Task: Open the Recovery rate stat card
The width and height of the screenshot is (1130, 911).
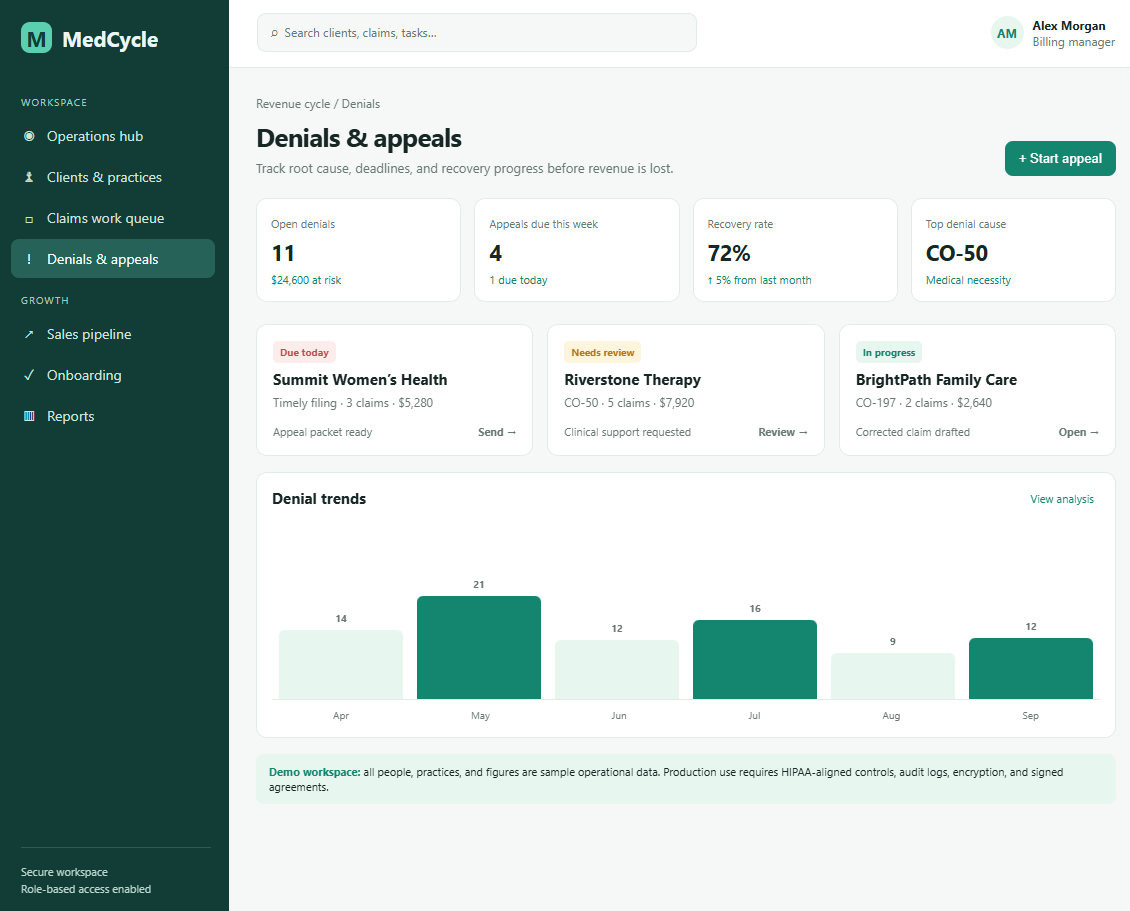Action: (x=795, y=250)
